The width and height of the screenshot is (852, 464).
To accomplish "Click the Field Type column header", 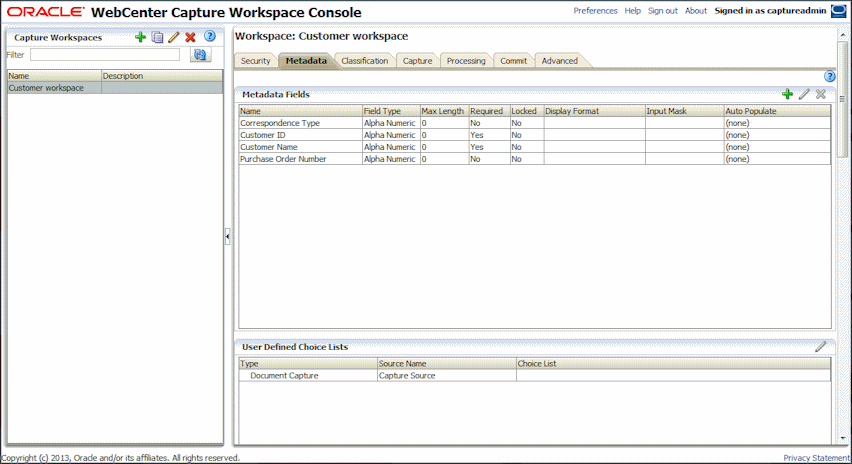I will pyautogui.click(x=391, y=111).
